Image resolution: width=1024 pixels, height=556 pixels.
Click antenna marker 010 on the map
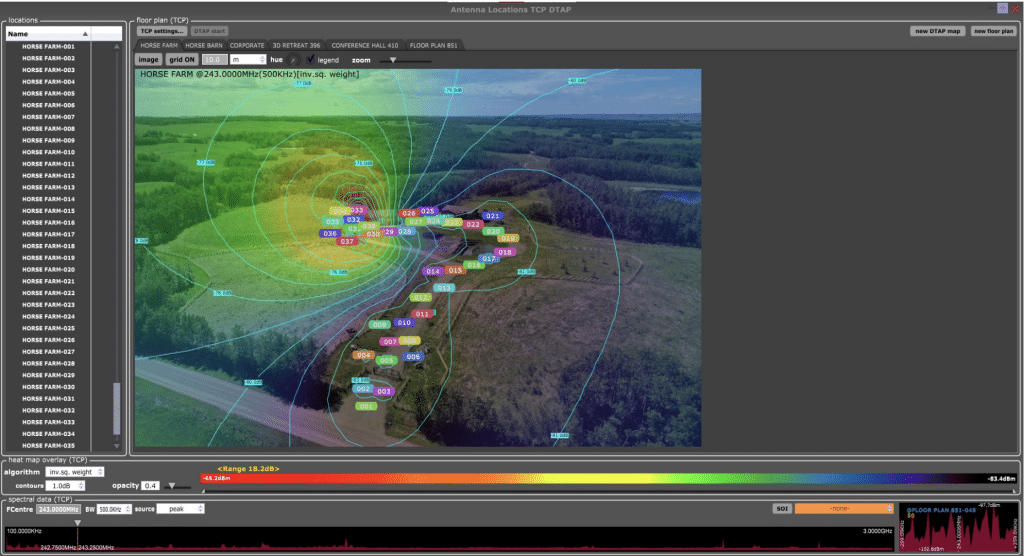click(404, 323)
